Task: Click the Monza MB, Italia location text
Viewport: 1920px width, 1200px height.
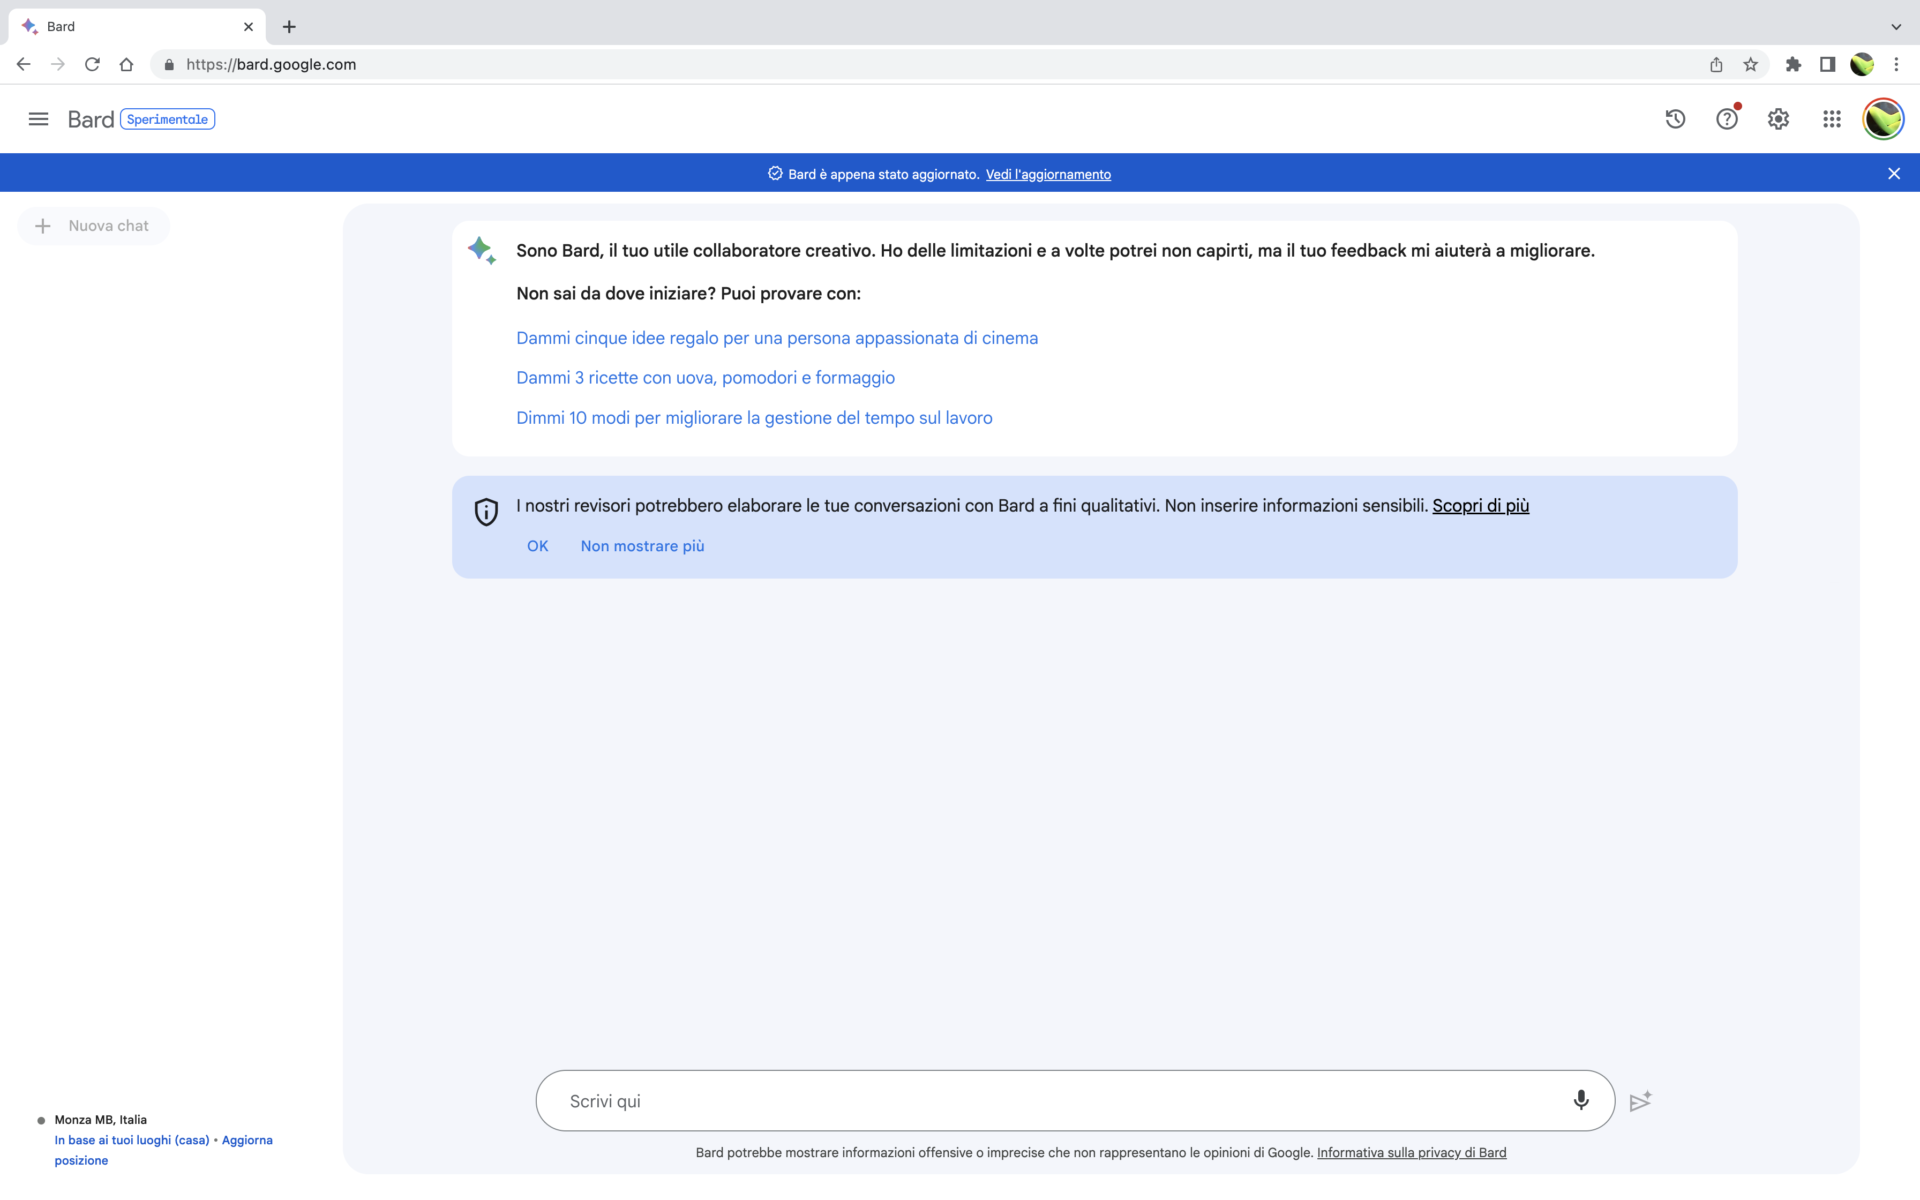Action: click(x=100, y=1120)
